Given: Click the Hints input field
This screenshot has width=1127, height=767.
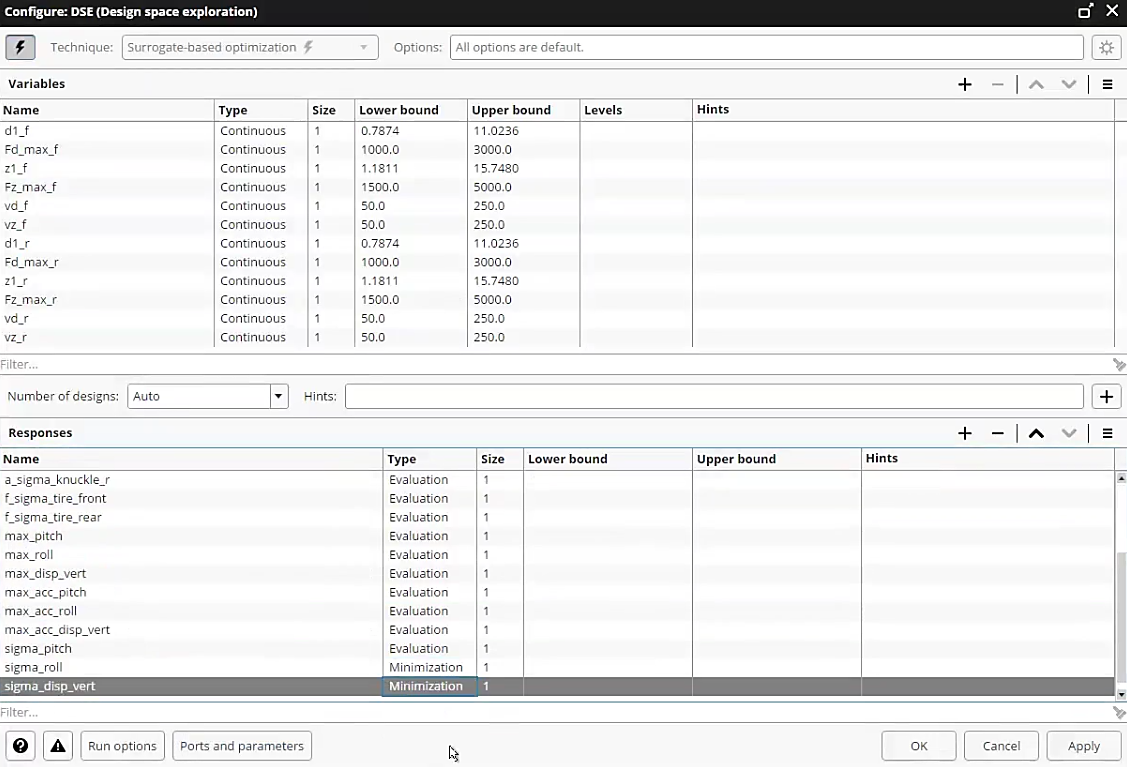Looking at the screenshot, I should click(x=714, y=396).
